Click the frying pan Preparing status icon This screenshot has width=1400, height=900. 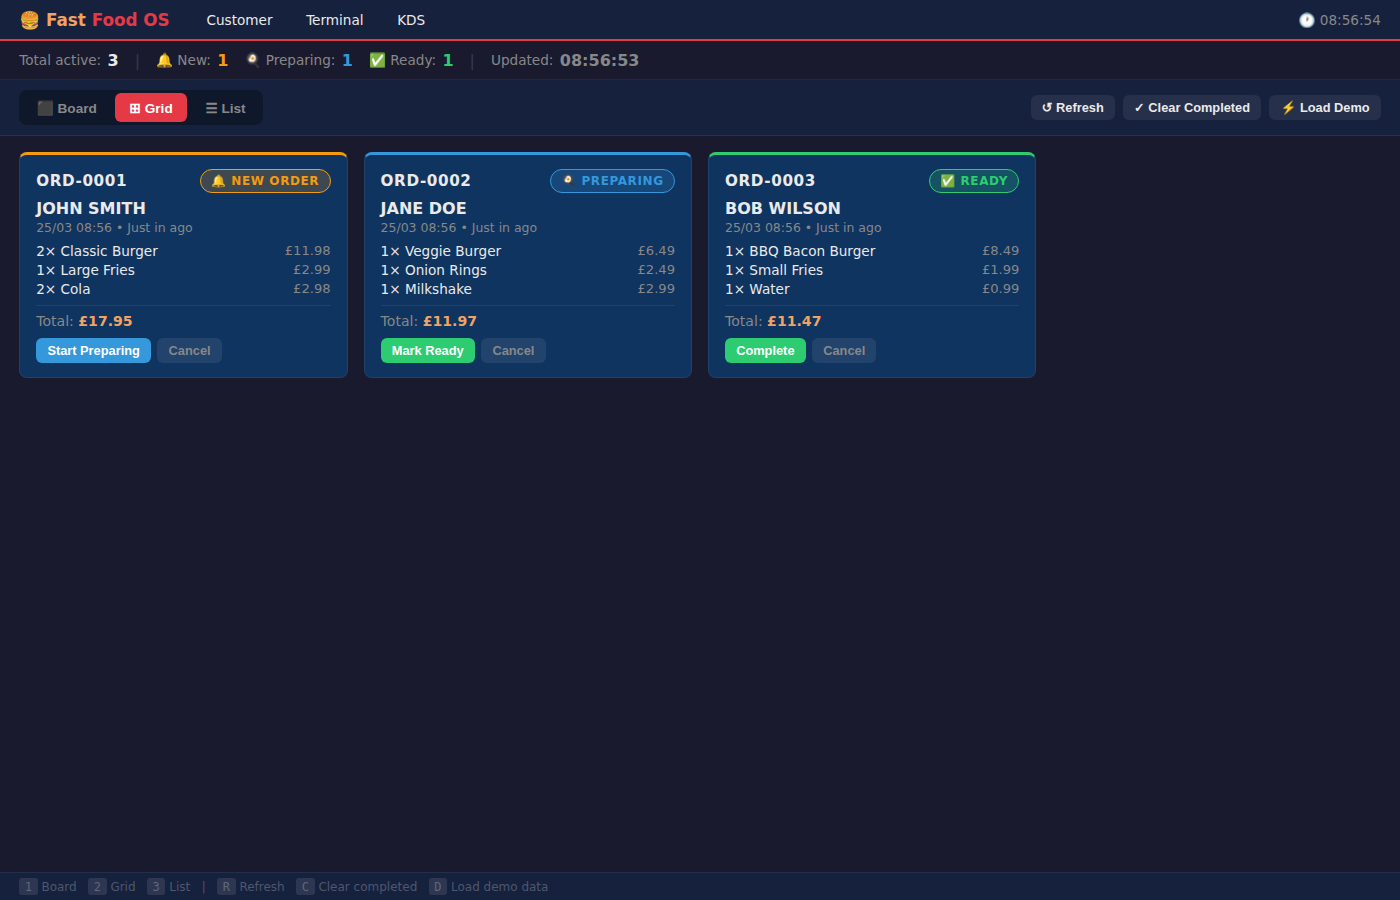click(253, 60)
